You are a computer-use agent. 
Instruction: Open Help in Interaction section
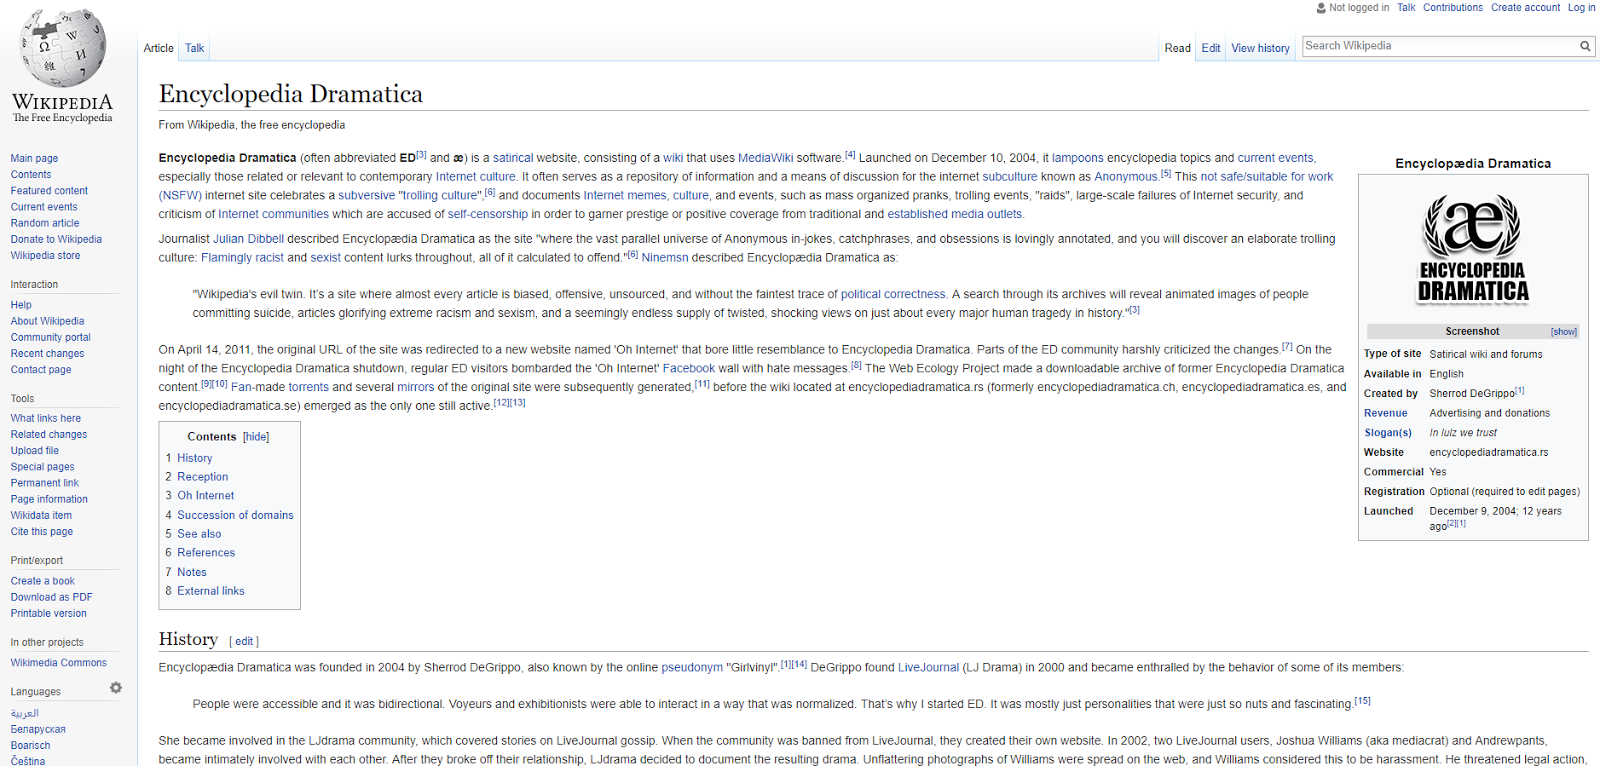[x=21, y=305]
